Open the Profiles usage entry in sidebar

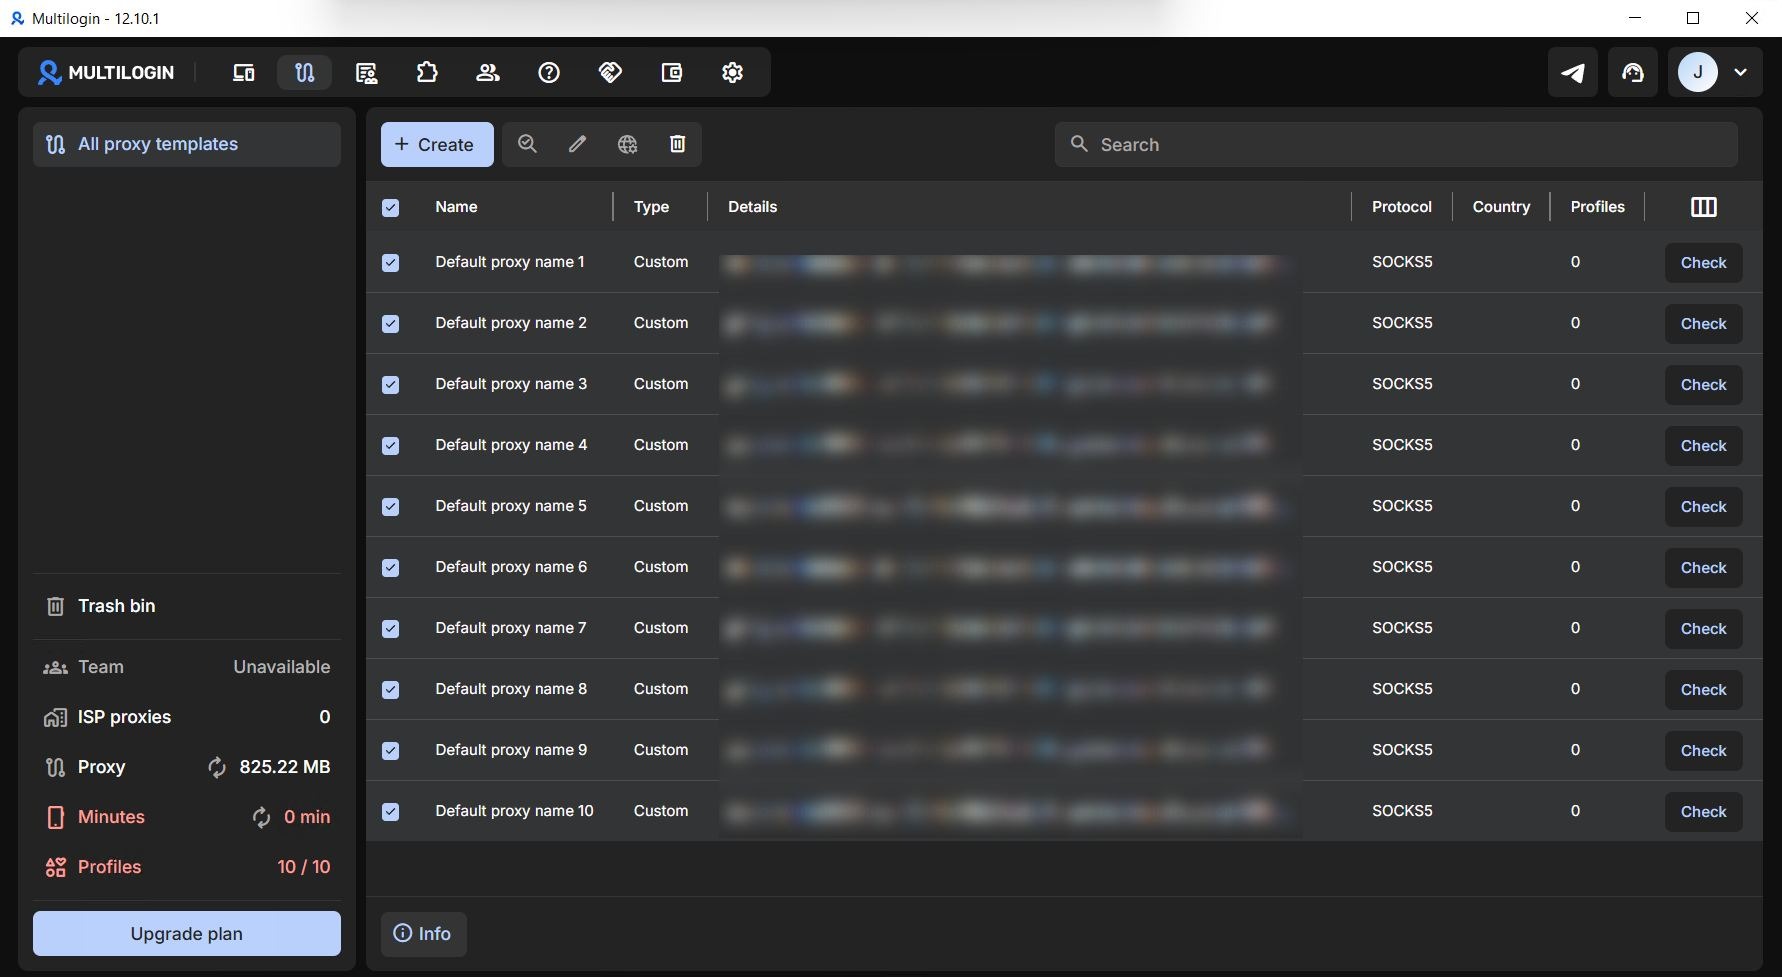coord(187,867)
